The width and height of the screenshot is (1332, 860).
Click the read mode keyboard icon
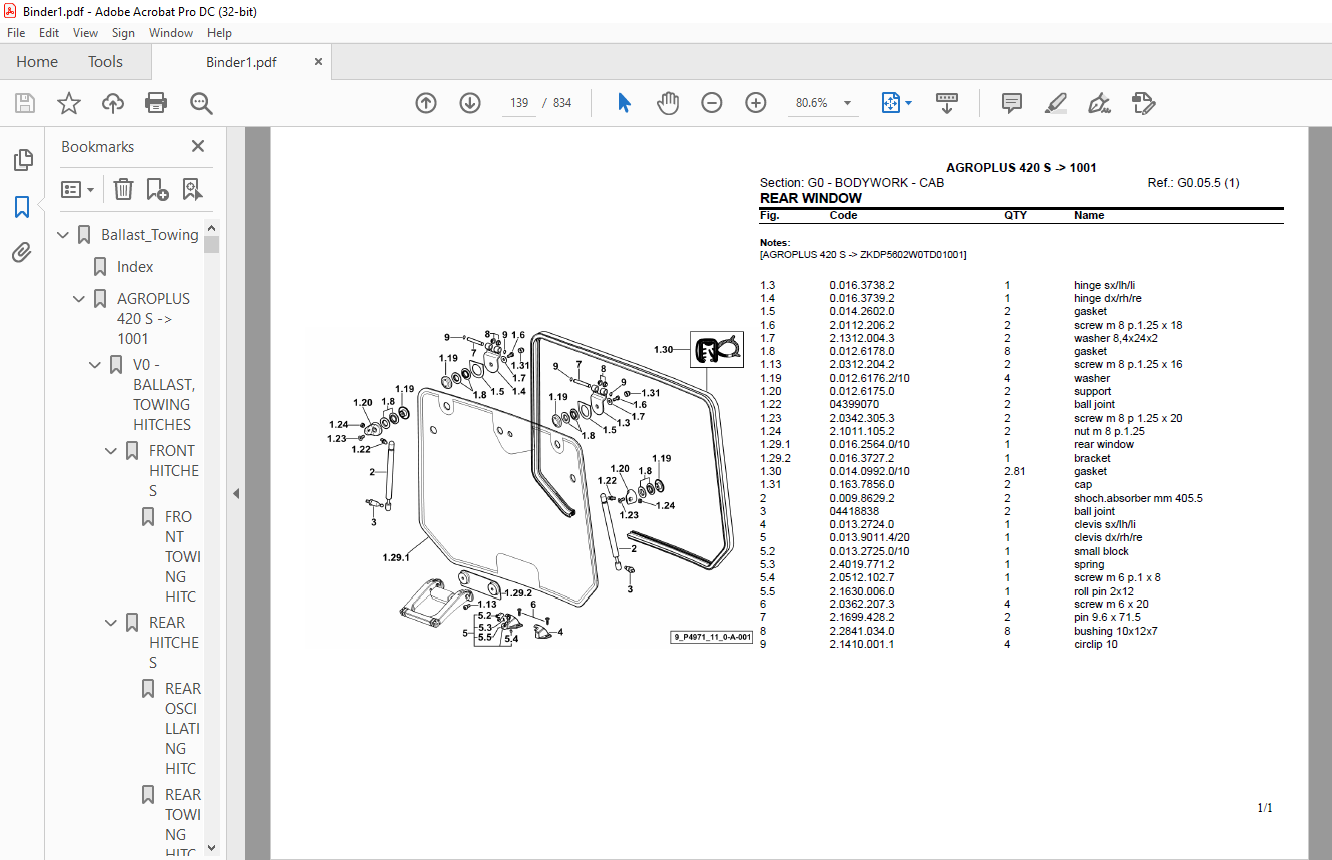pos(947,103)
